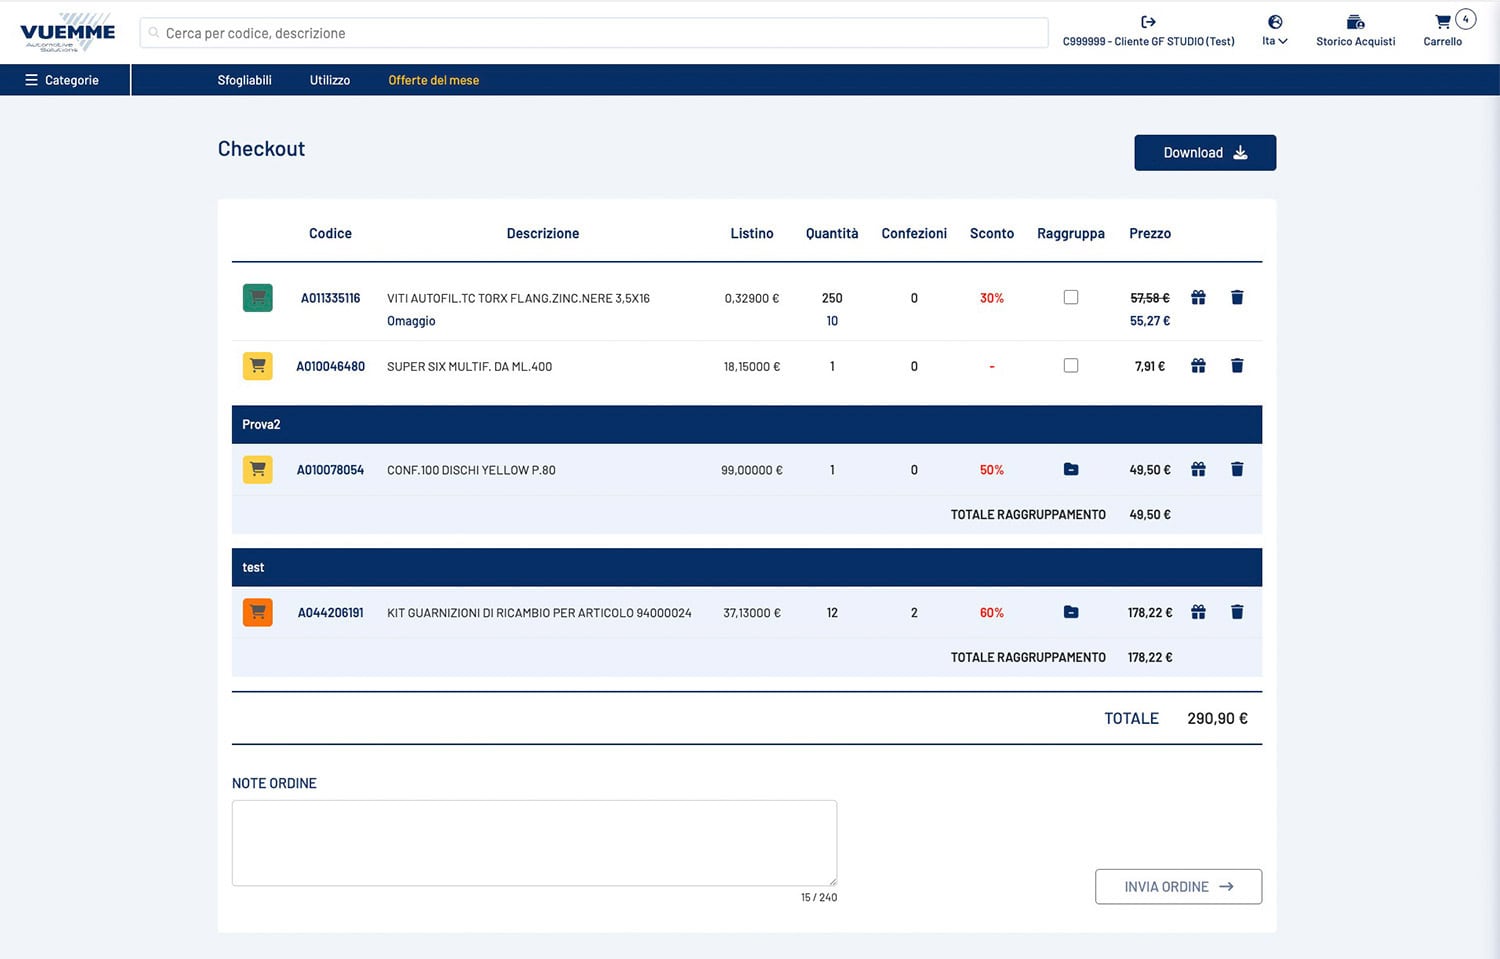Click the orange cart icon for A044206191

(257, 612)
